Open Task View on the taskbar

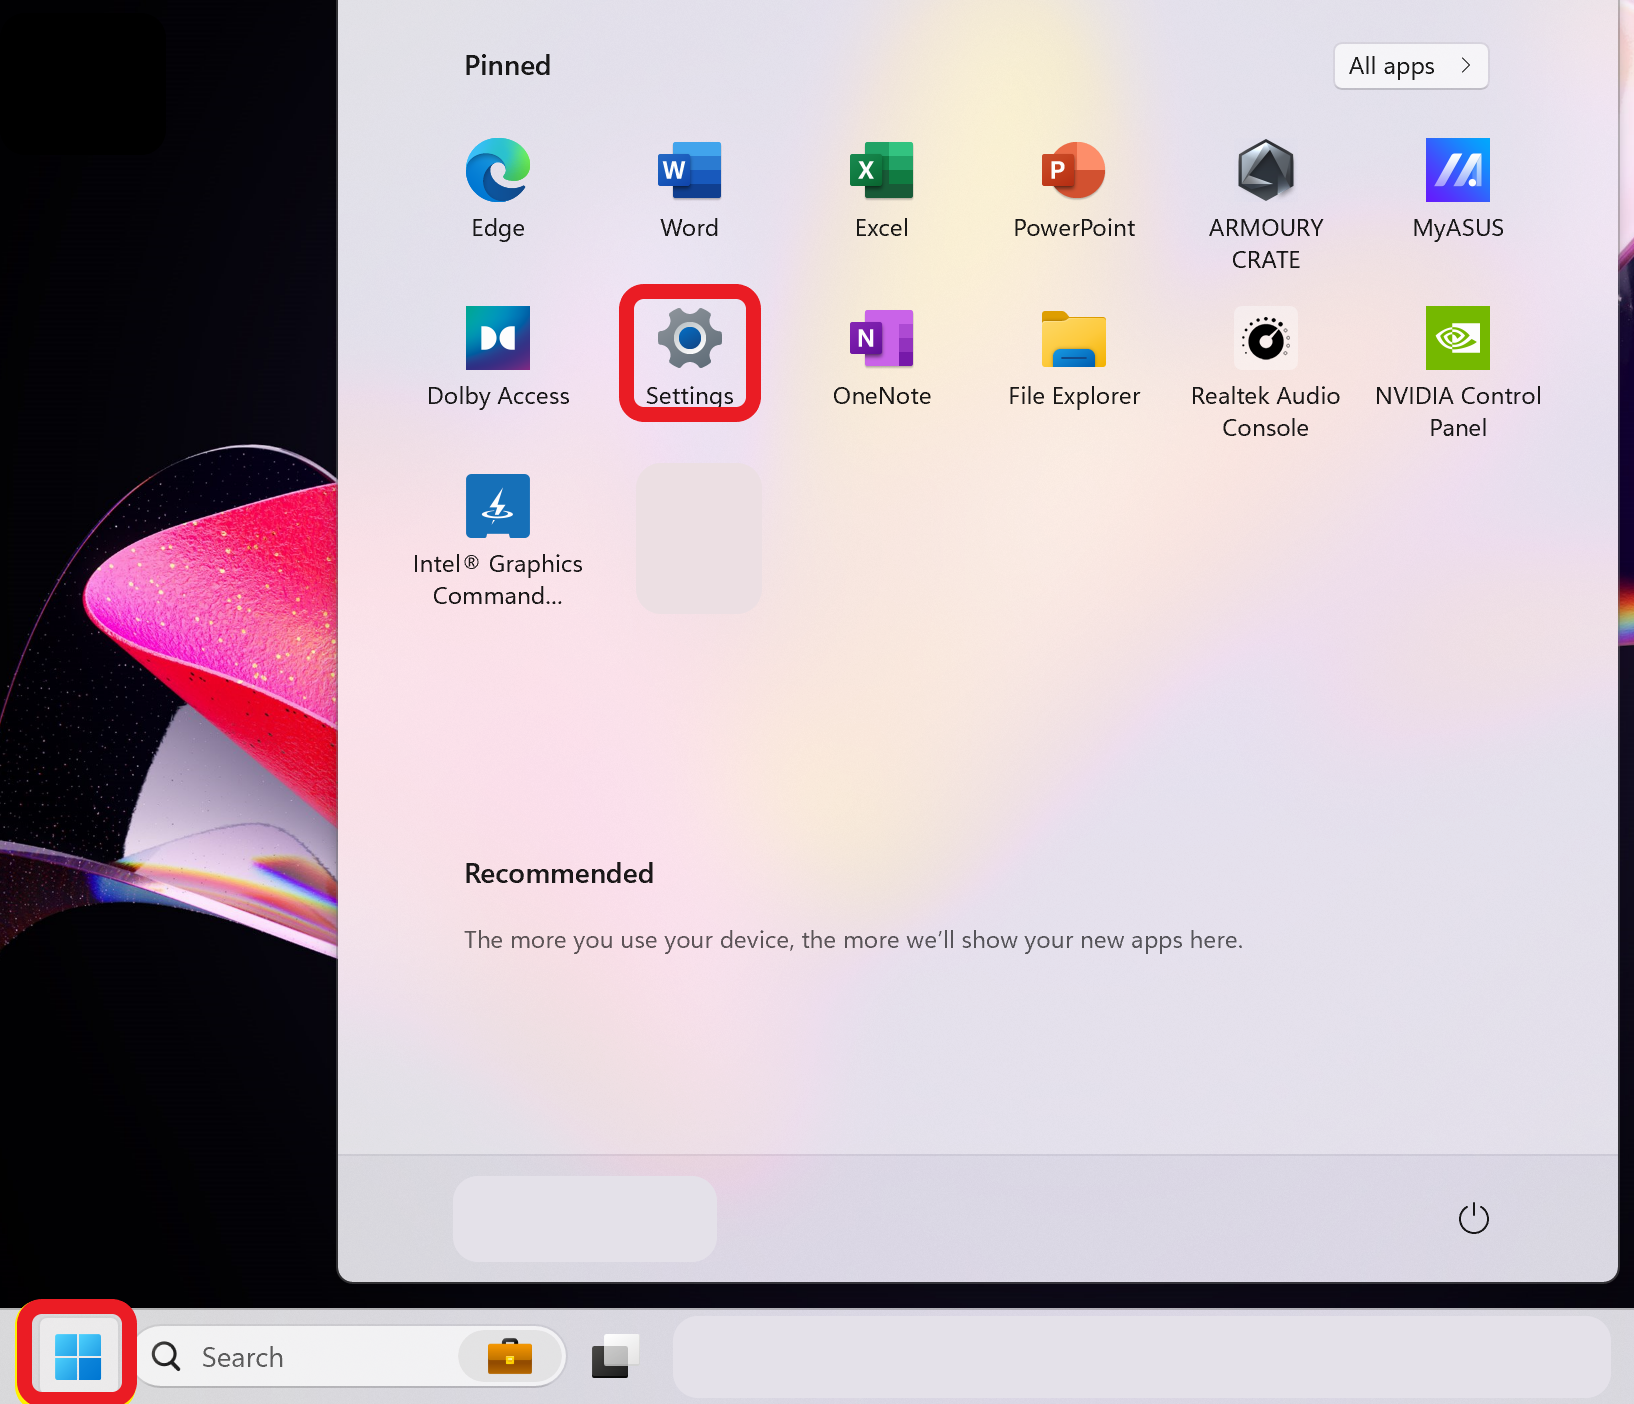615,1356
